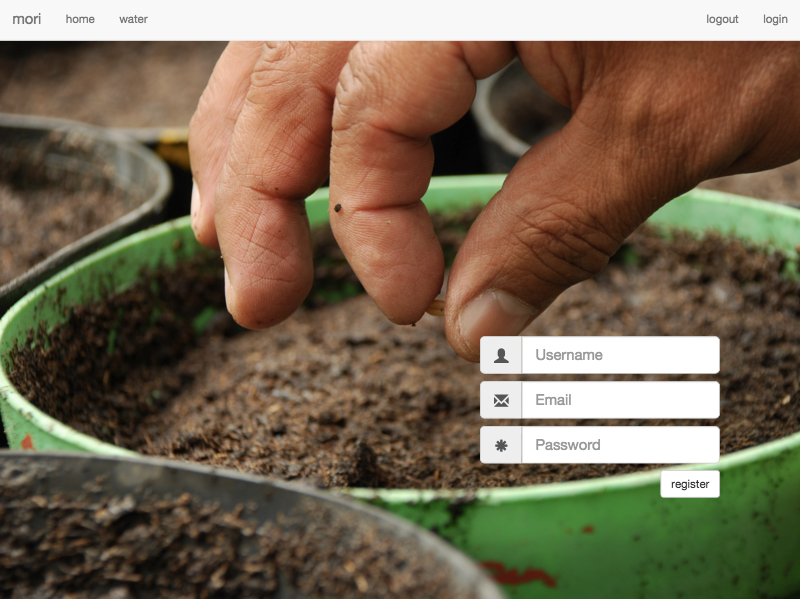Click the mori brand logo
800x599 pixels.
[27, 19]
